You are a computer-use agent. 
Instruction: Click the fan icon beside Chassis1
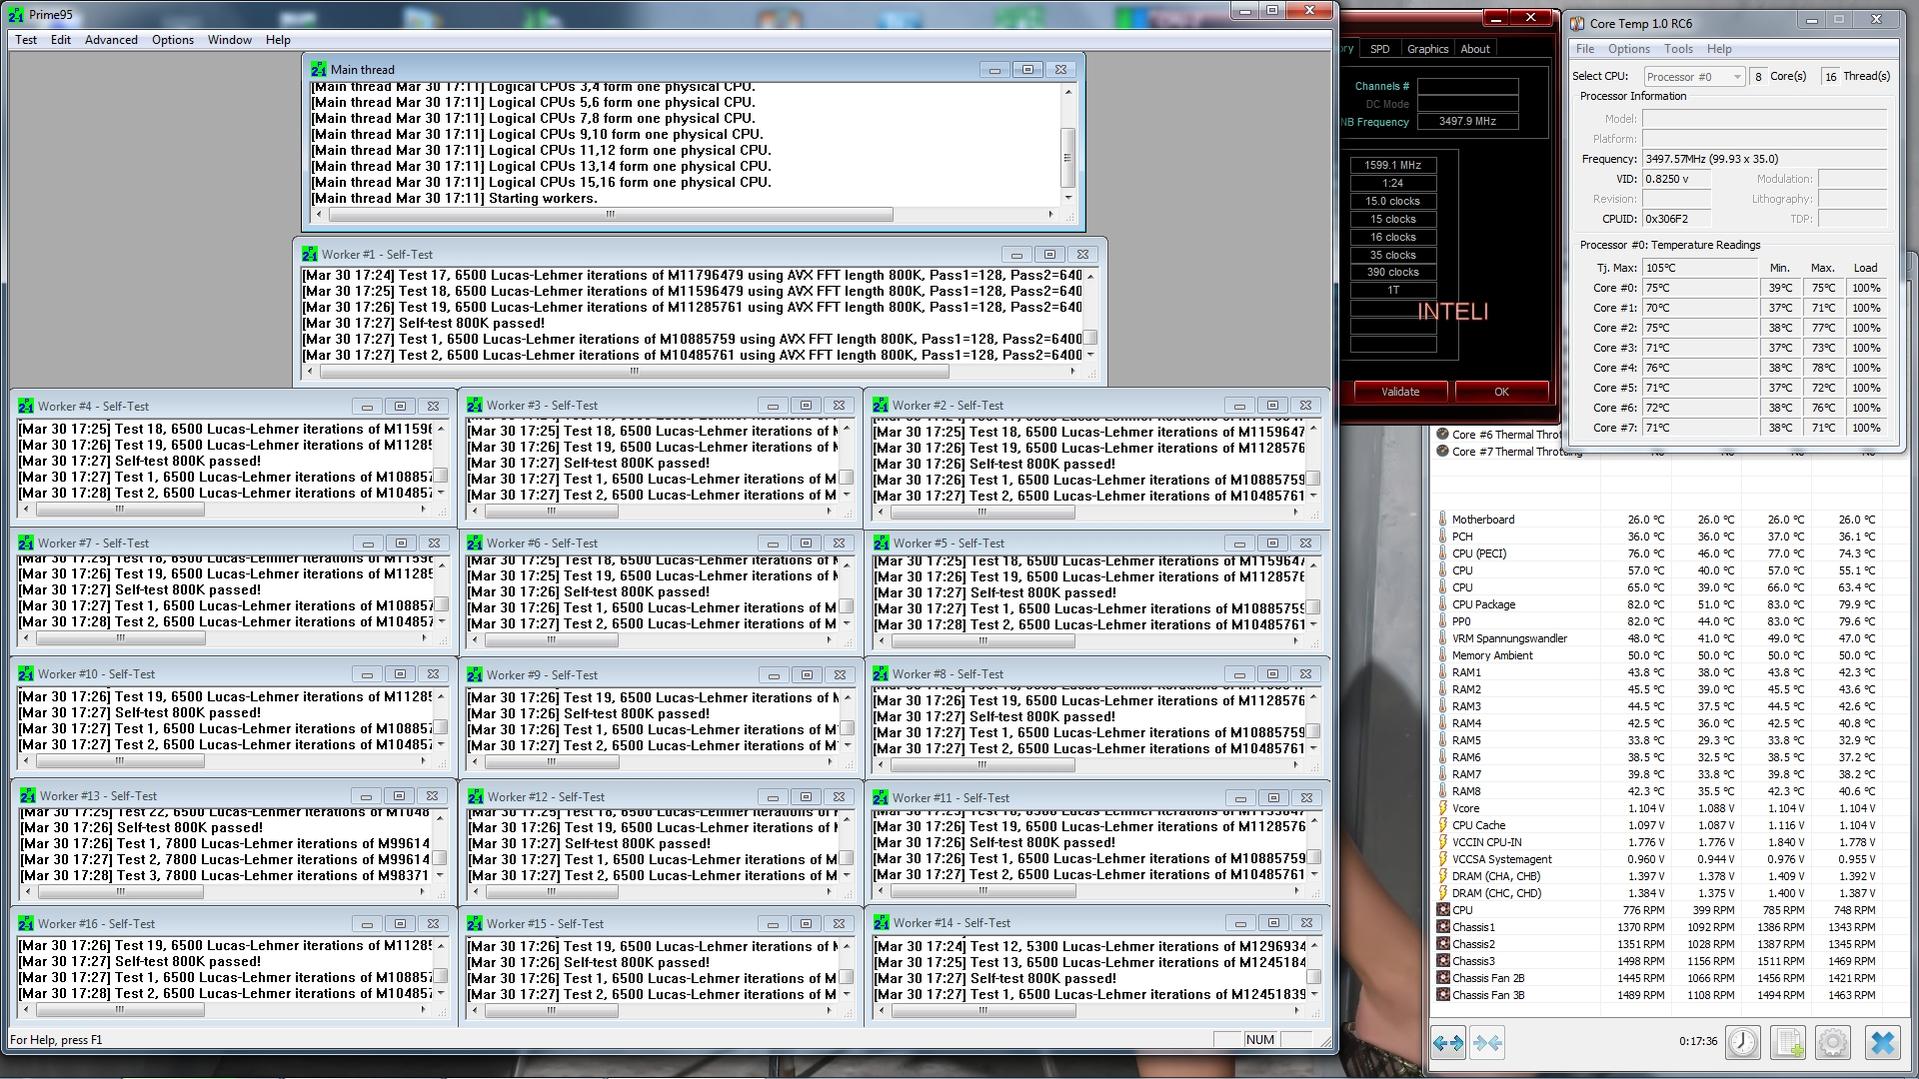click(x=1442, y=927)
